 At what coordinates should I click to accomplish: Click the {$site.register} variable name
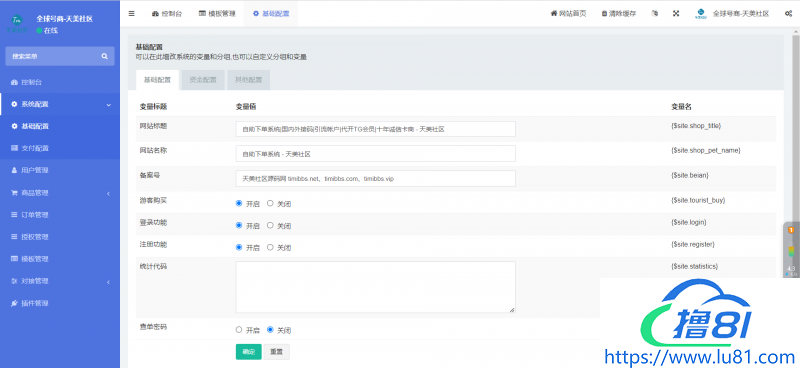pyautogui.click(x=692, y=244)
